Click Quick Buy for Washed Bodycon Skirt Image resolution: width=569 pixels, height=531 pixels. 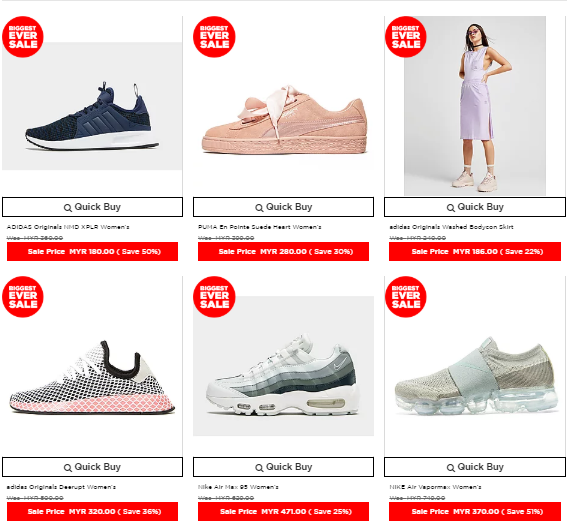475,207
